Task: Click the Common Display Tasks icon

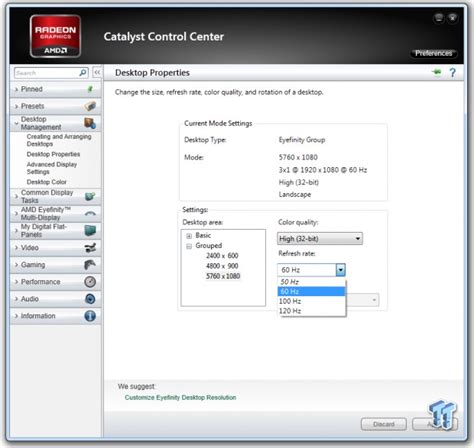Action: 90,196
